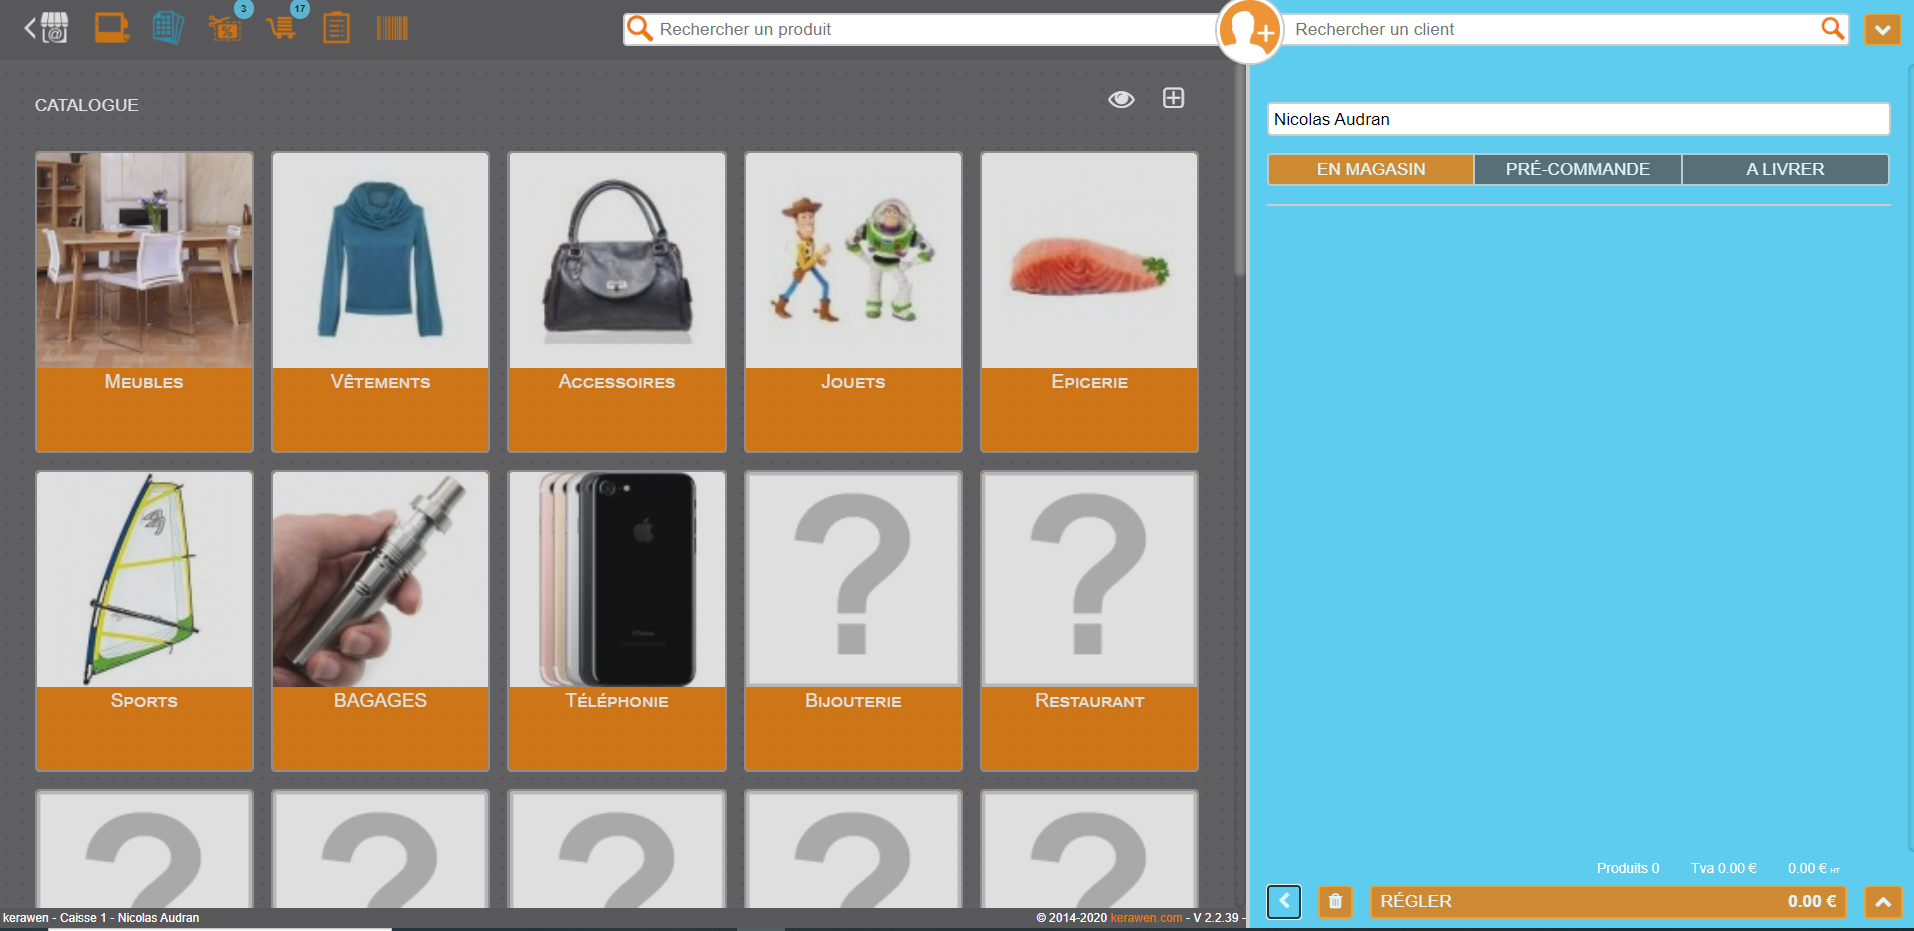
Task: Click the kerawen.com link in footer
Action: tap(1146, 918)
